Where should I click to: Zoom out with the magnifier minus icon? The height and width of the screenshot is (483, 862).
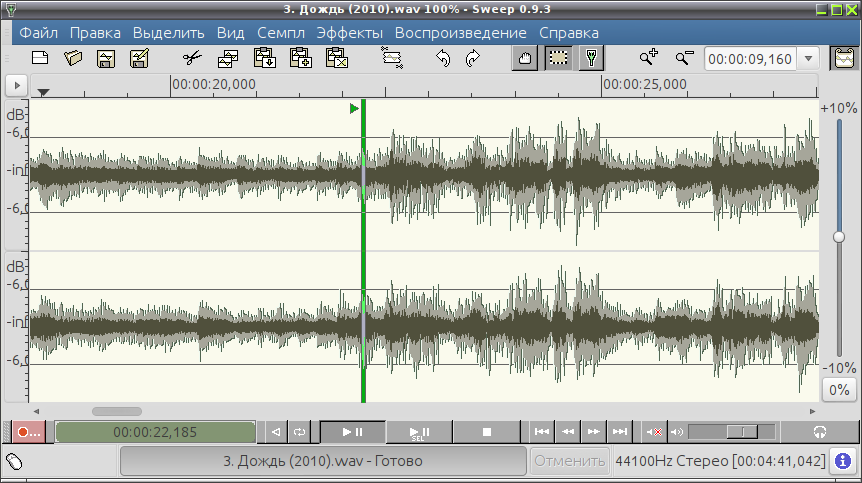[684, 57]
